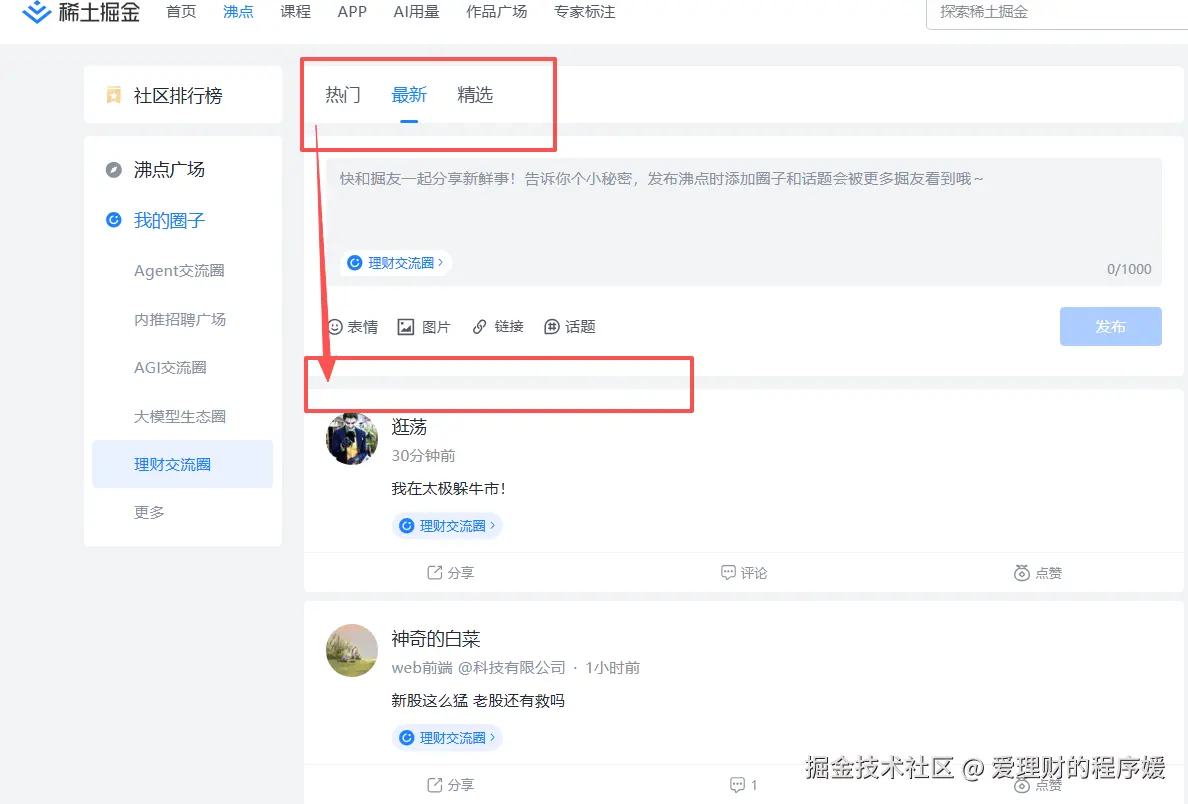This screenshot has width=1188, height=804.
Task: Open the 内推招聘广场 circle
Action: (x=180, y=319)
